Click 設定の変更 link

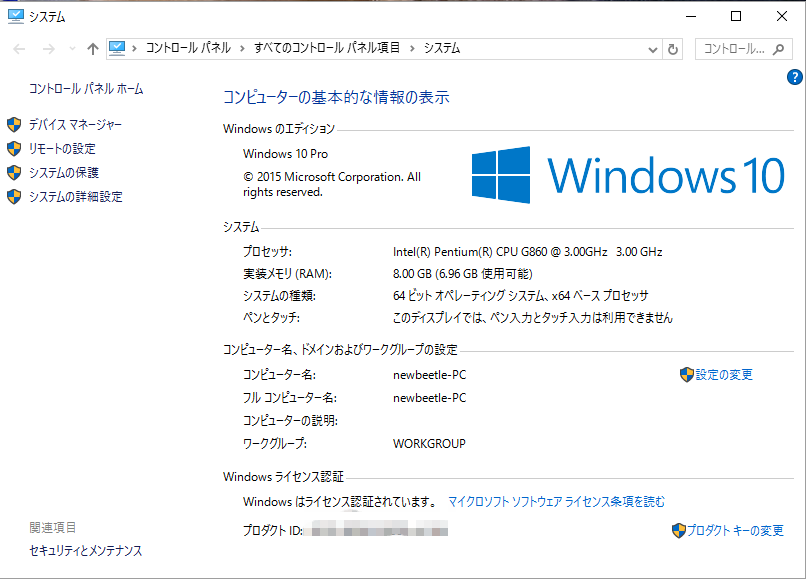(x=724, y=375)
